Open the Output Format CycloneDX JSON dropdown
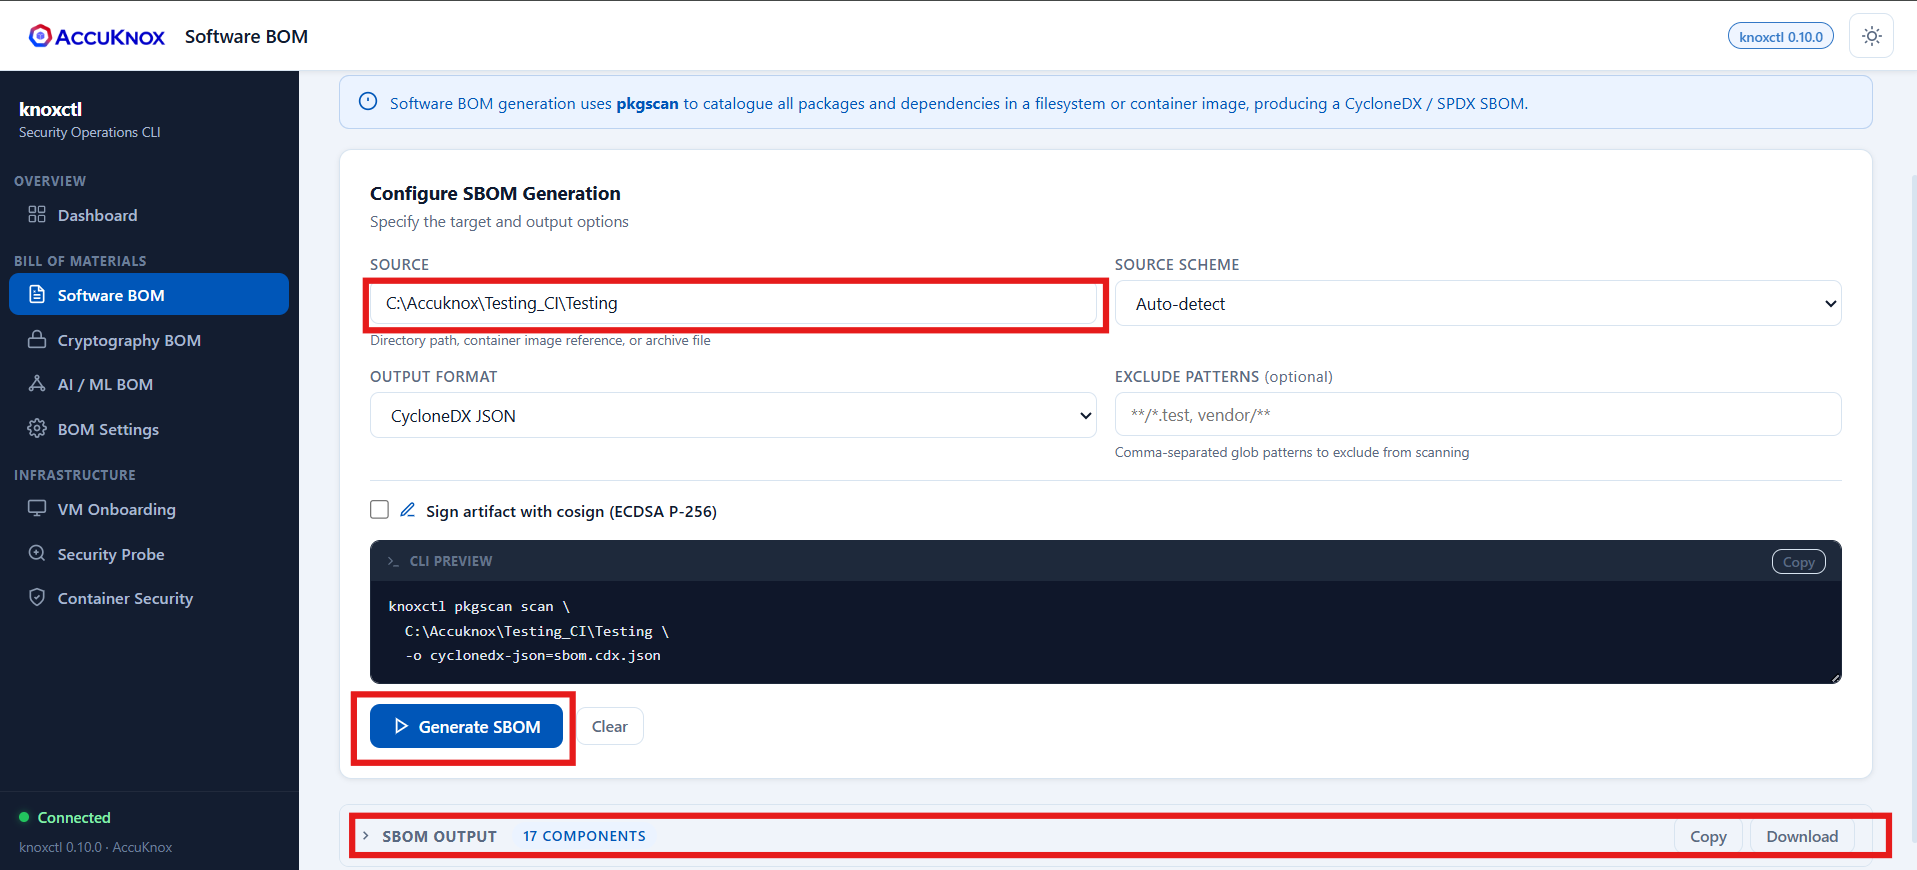Image resolution: width=1917 pixels, height=870 pixels. coord(733,415)
